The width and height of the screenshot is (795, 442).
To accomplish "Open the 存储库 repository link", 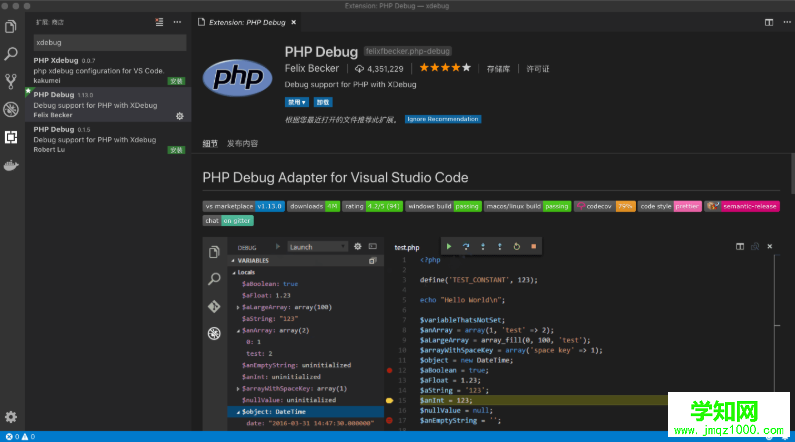I will coord(498,69).
